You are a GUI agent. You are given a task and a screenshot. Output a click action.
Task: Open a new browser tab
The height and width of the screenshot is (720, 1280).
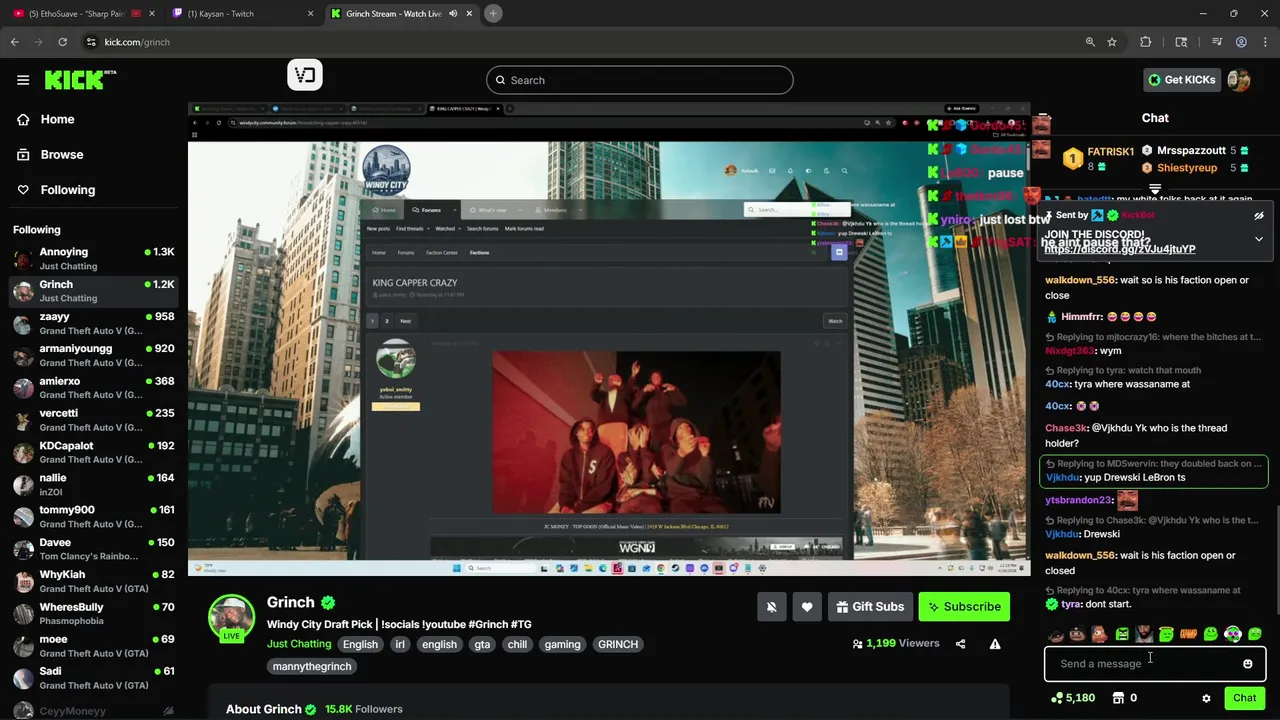pos(493,13)
